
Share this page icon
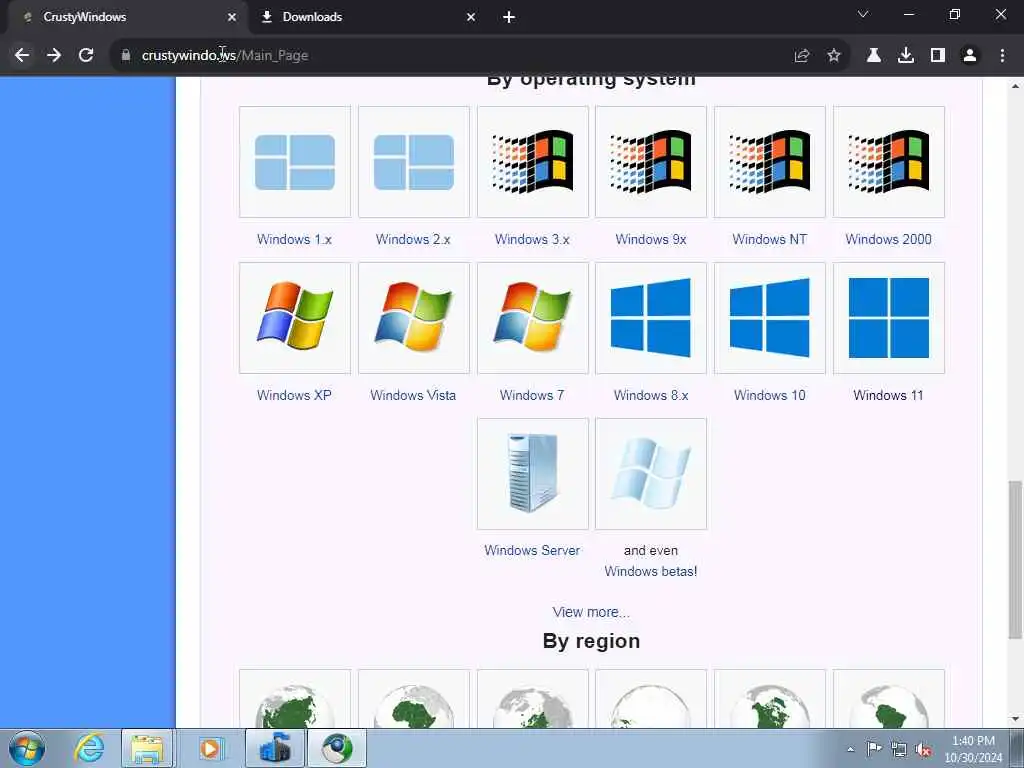coord(802,56)
